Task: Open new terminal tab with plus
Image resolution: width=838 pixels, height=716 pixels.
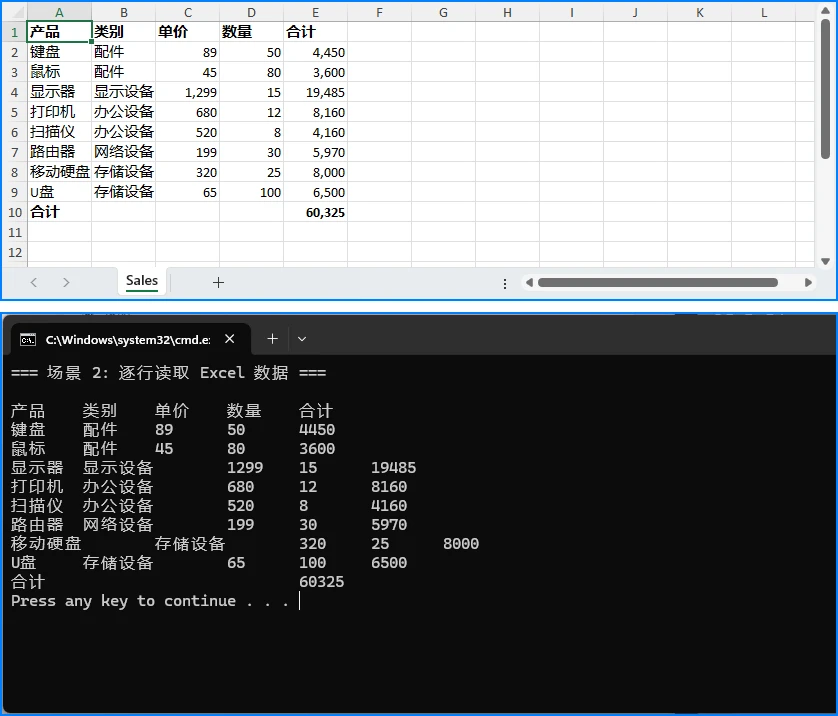Action: (x=272, y=339)
